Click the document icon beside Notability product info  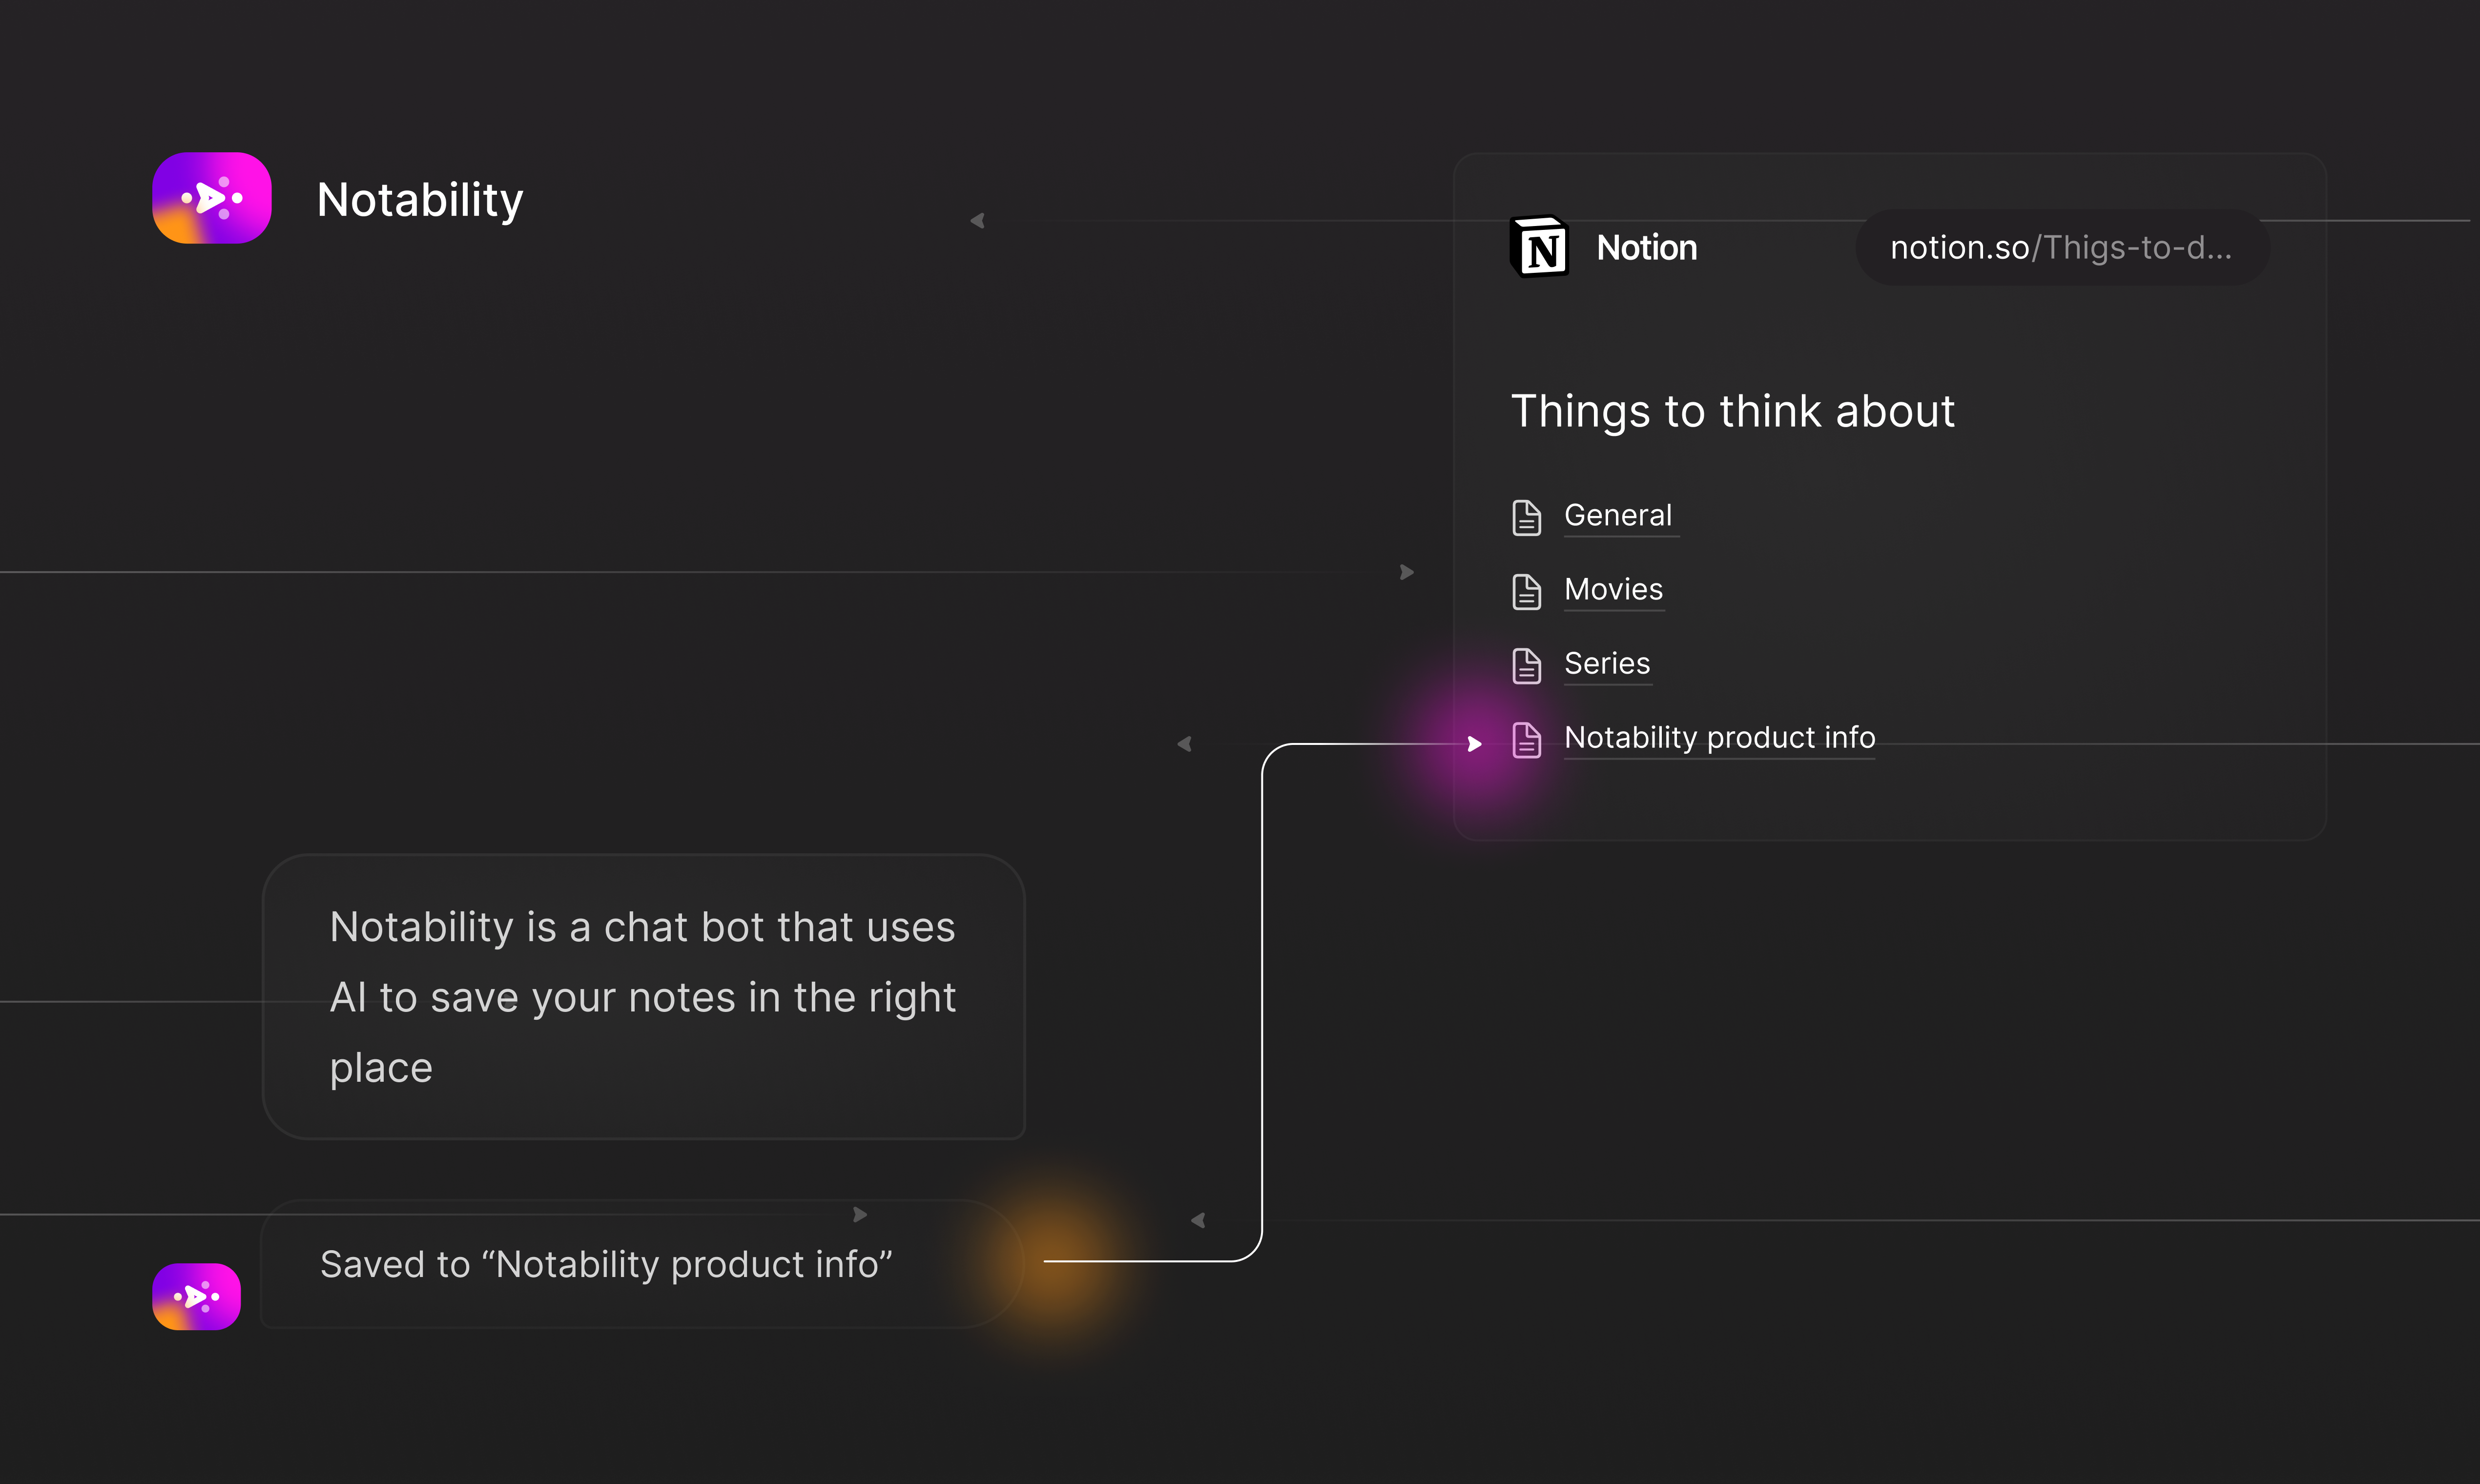[x=1526, y=740]
